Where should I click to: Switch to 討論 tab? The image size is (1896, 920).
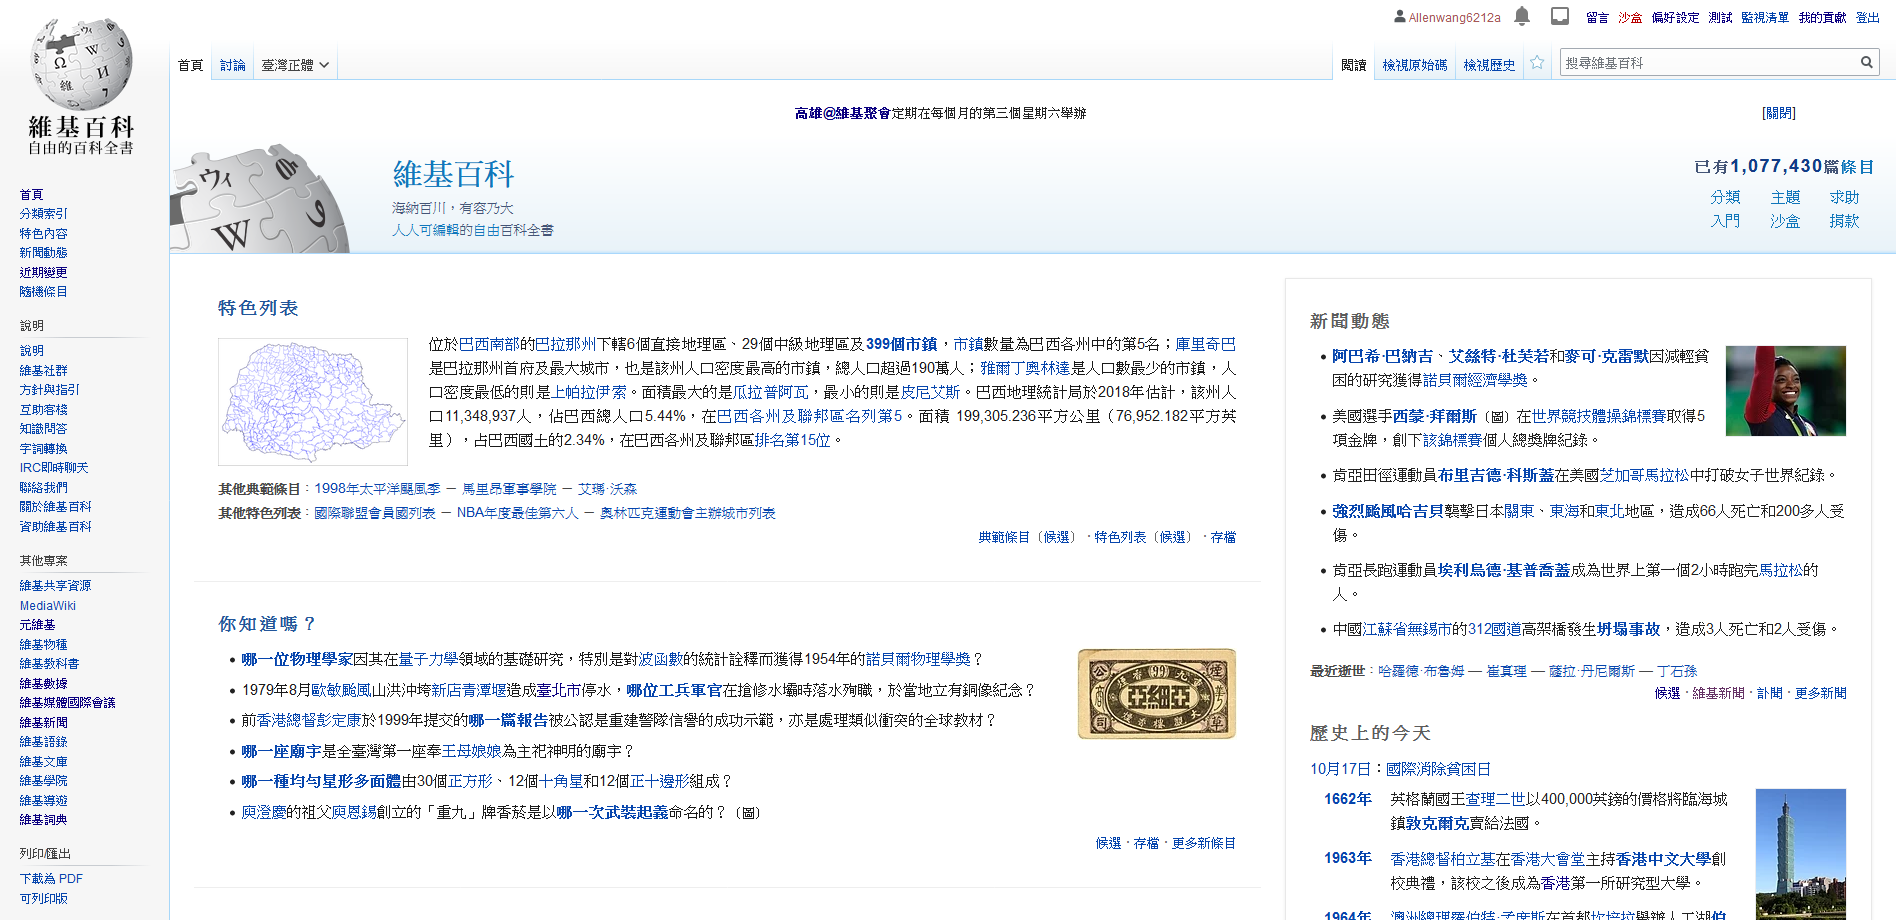pyautogui.click(x=233, y=65)
